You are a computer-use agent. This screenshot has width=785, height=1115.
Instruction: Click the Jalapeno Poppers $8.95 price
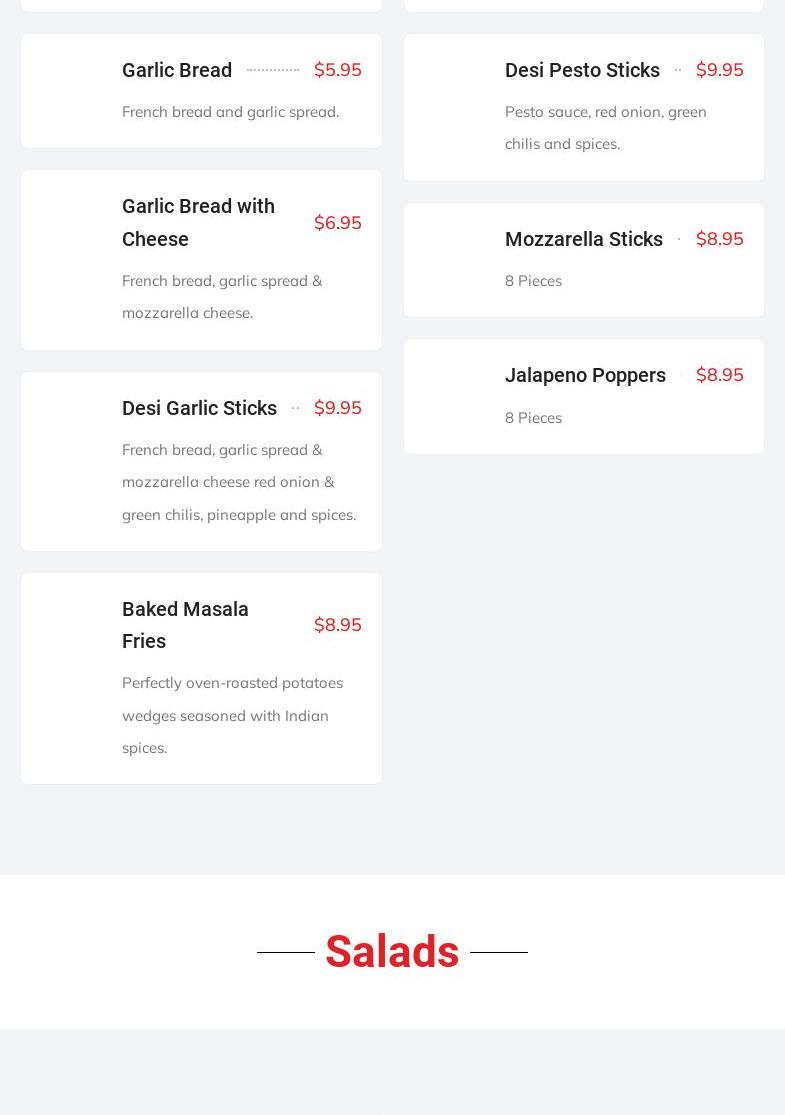[719, 375]
